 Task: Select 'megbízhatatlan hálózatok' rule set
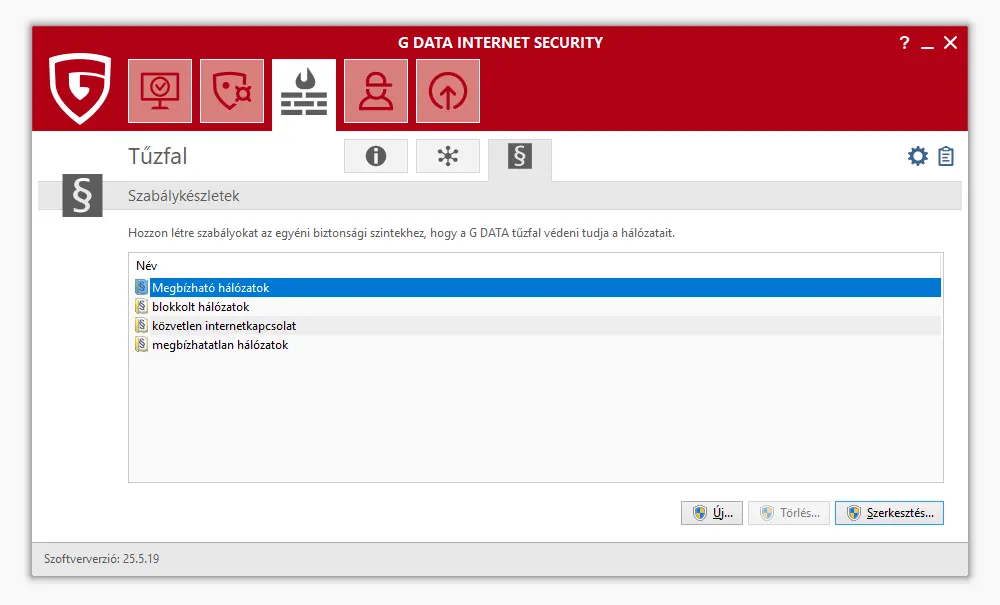219,345
